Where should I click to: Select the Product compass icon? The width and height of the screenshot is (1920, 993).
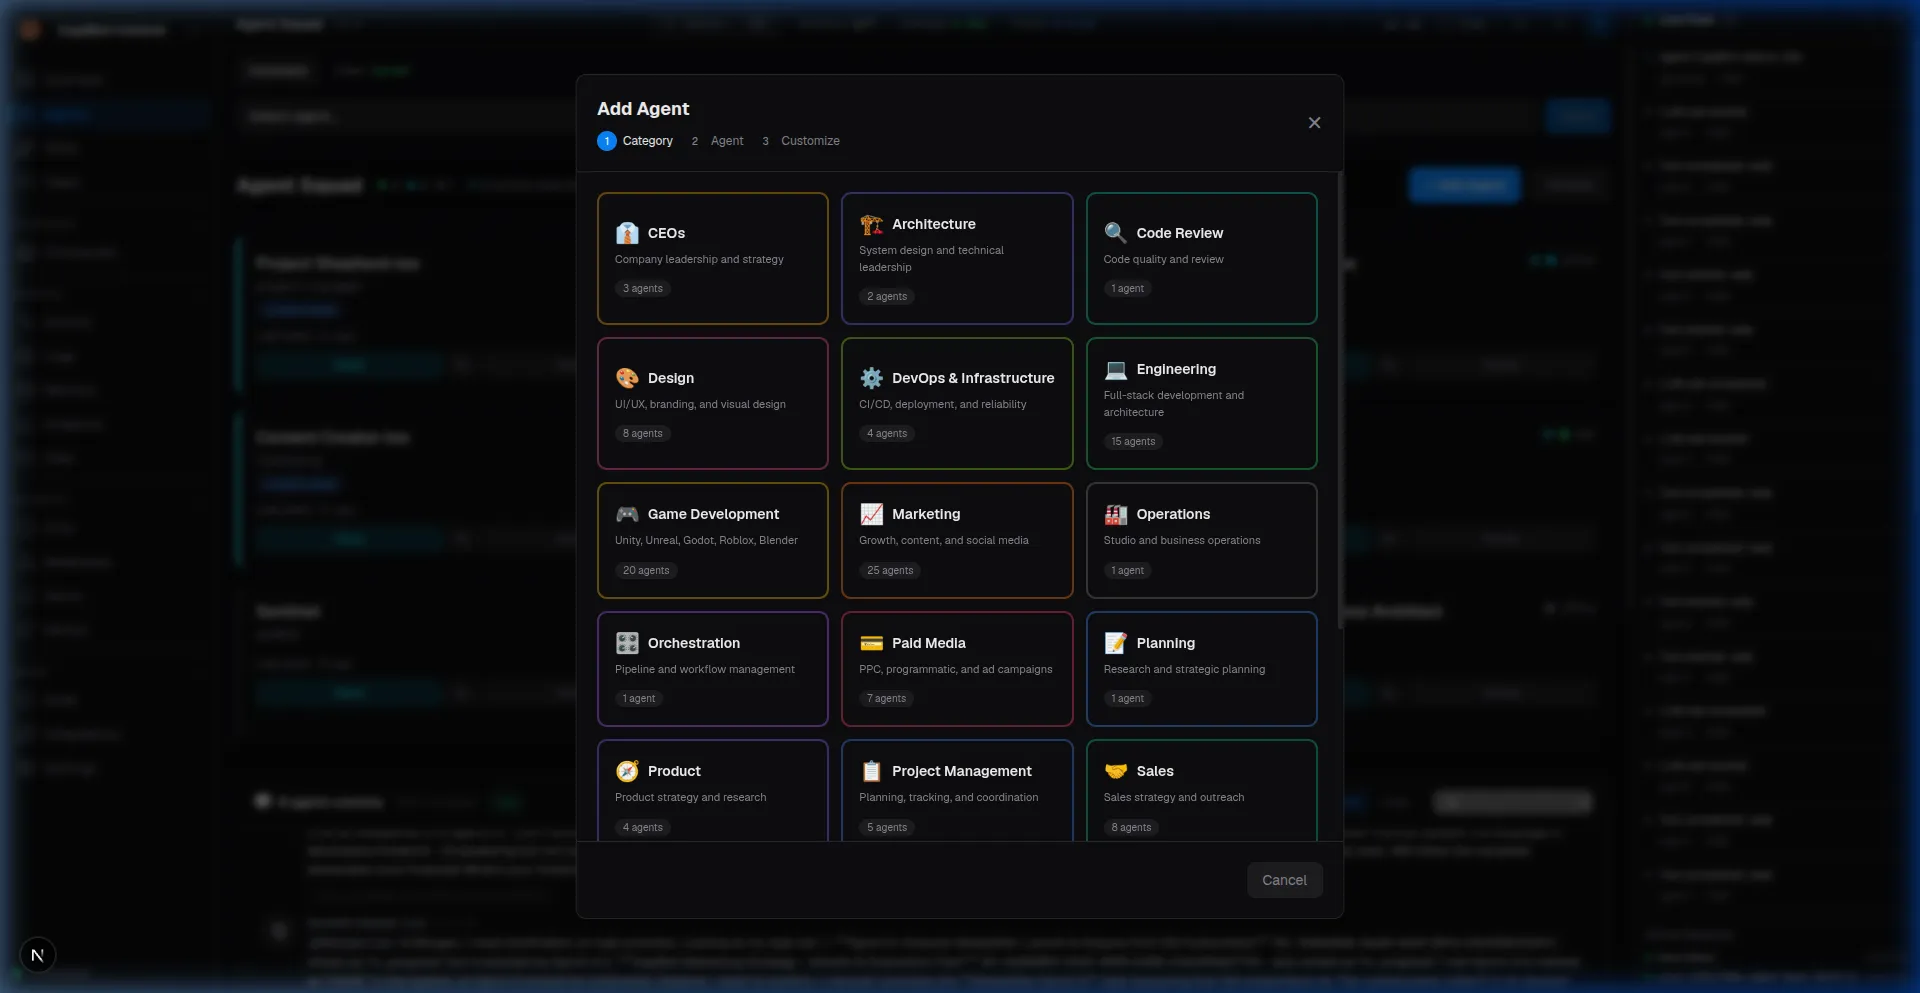pyautogui.click(x=627, y=771)
